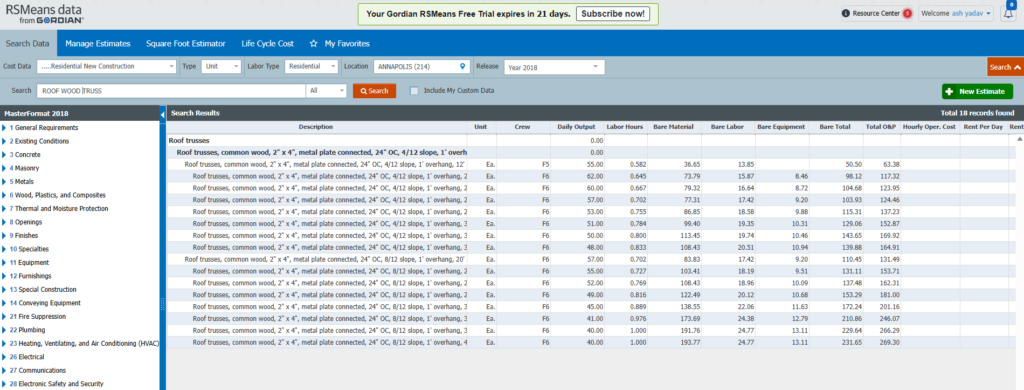Select 11 Equipment in tree

29,263
